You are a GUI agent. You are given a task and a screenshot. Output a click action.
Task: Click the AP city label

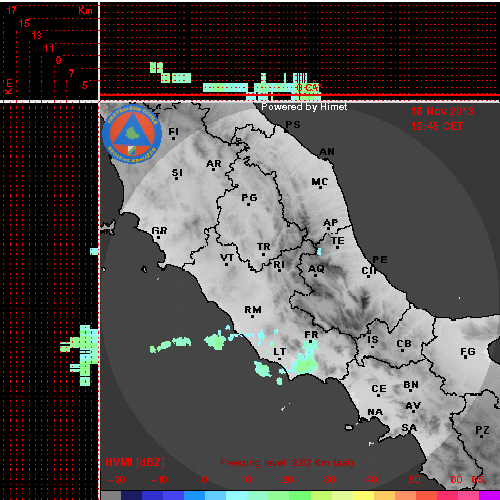coord(331,223)
